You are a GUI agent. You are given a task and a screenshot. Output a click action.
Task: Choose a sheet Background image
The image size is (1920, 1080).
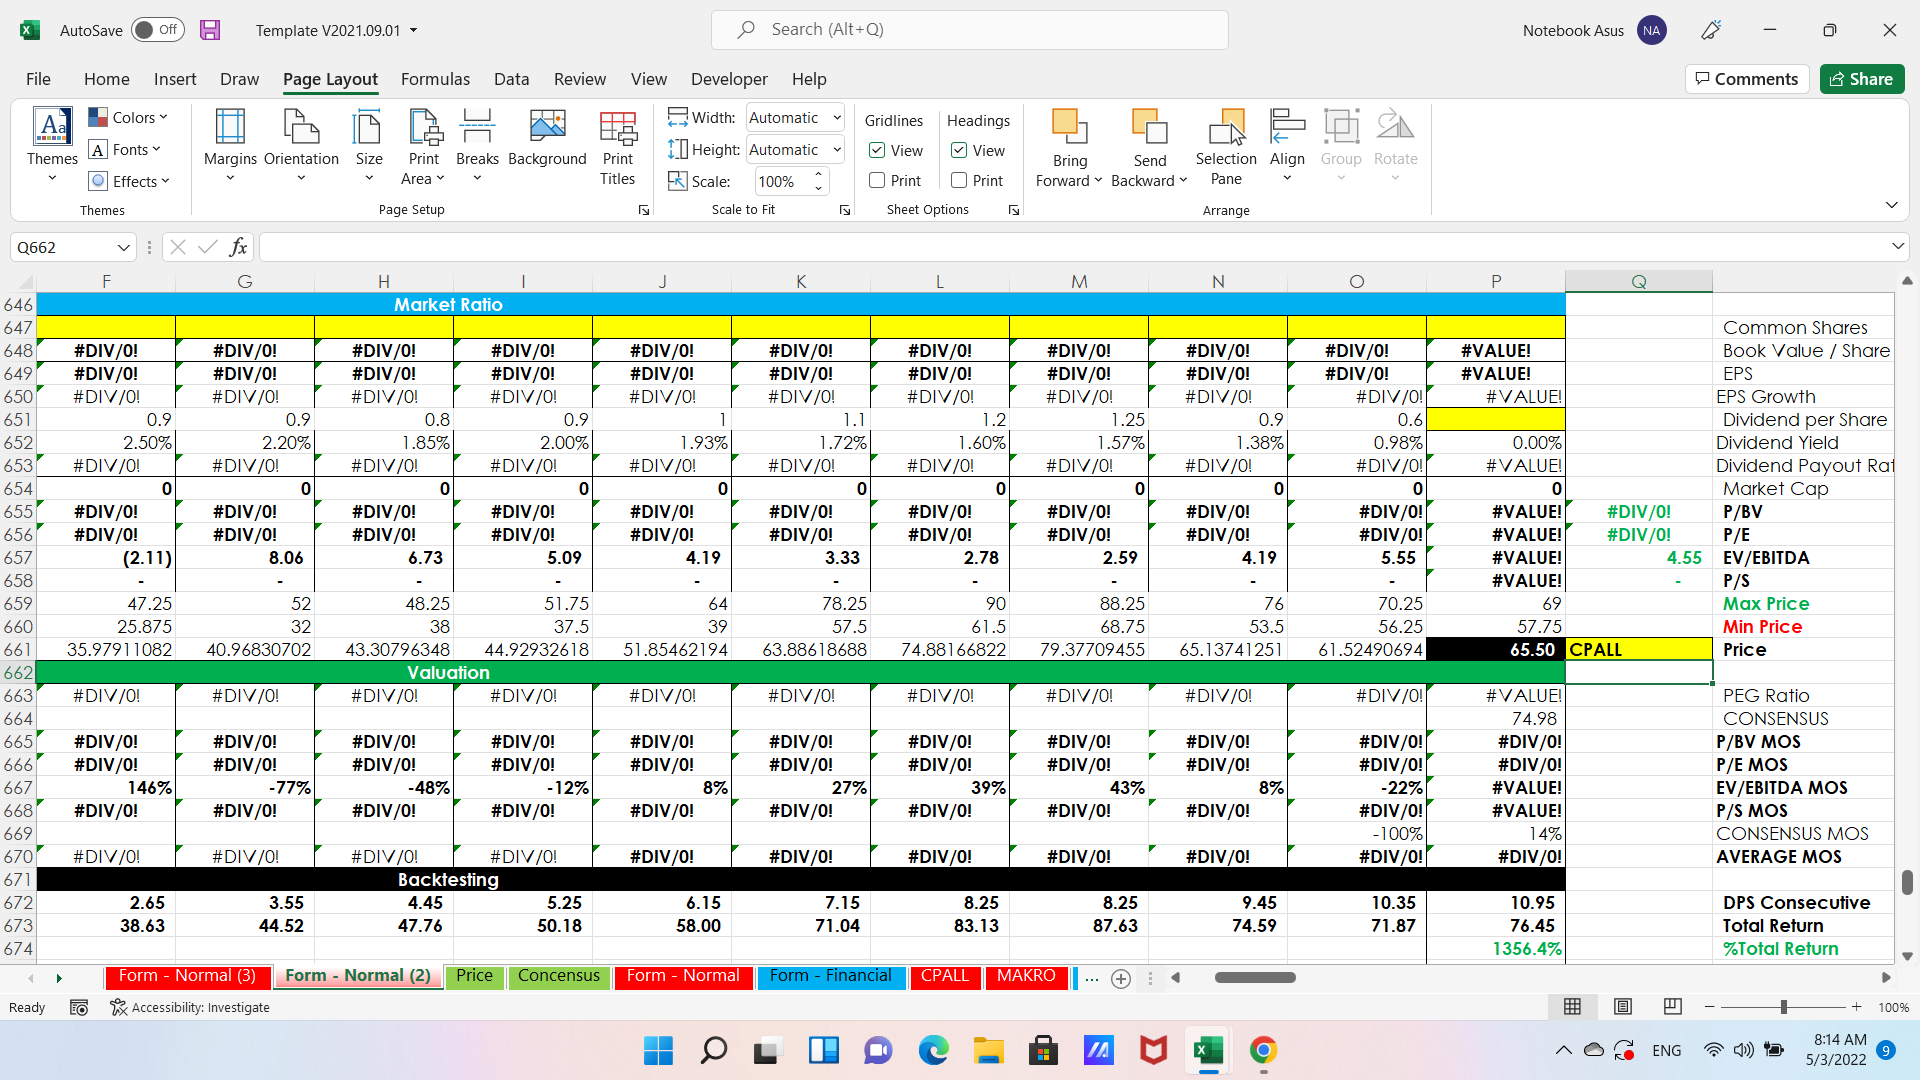click(547, 138)
